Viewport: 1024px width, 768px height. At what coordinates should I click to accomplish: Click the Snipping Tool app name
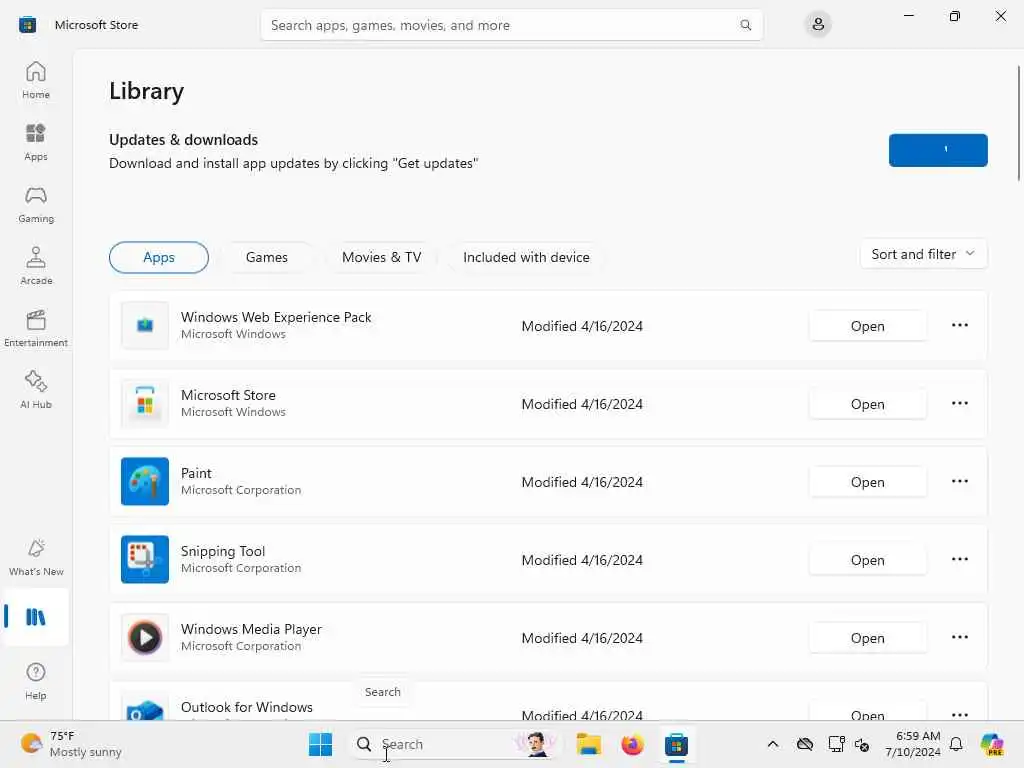(223, 551)
